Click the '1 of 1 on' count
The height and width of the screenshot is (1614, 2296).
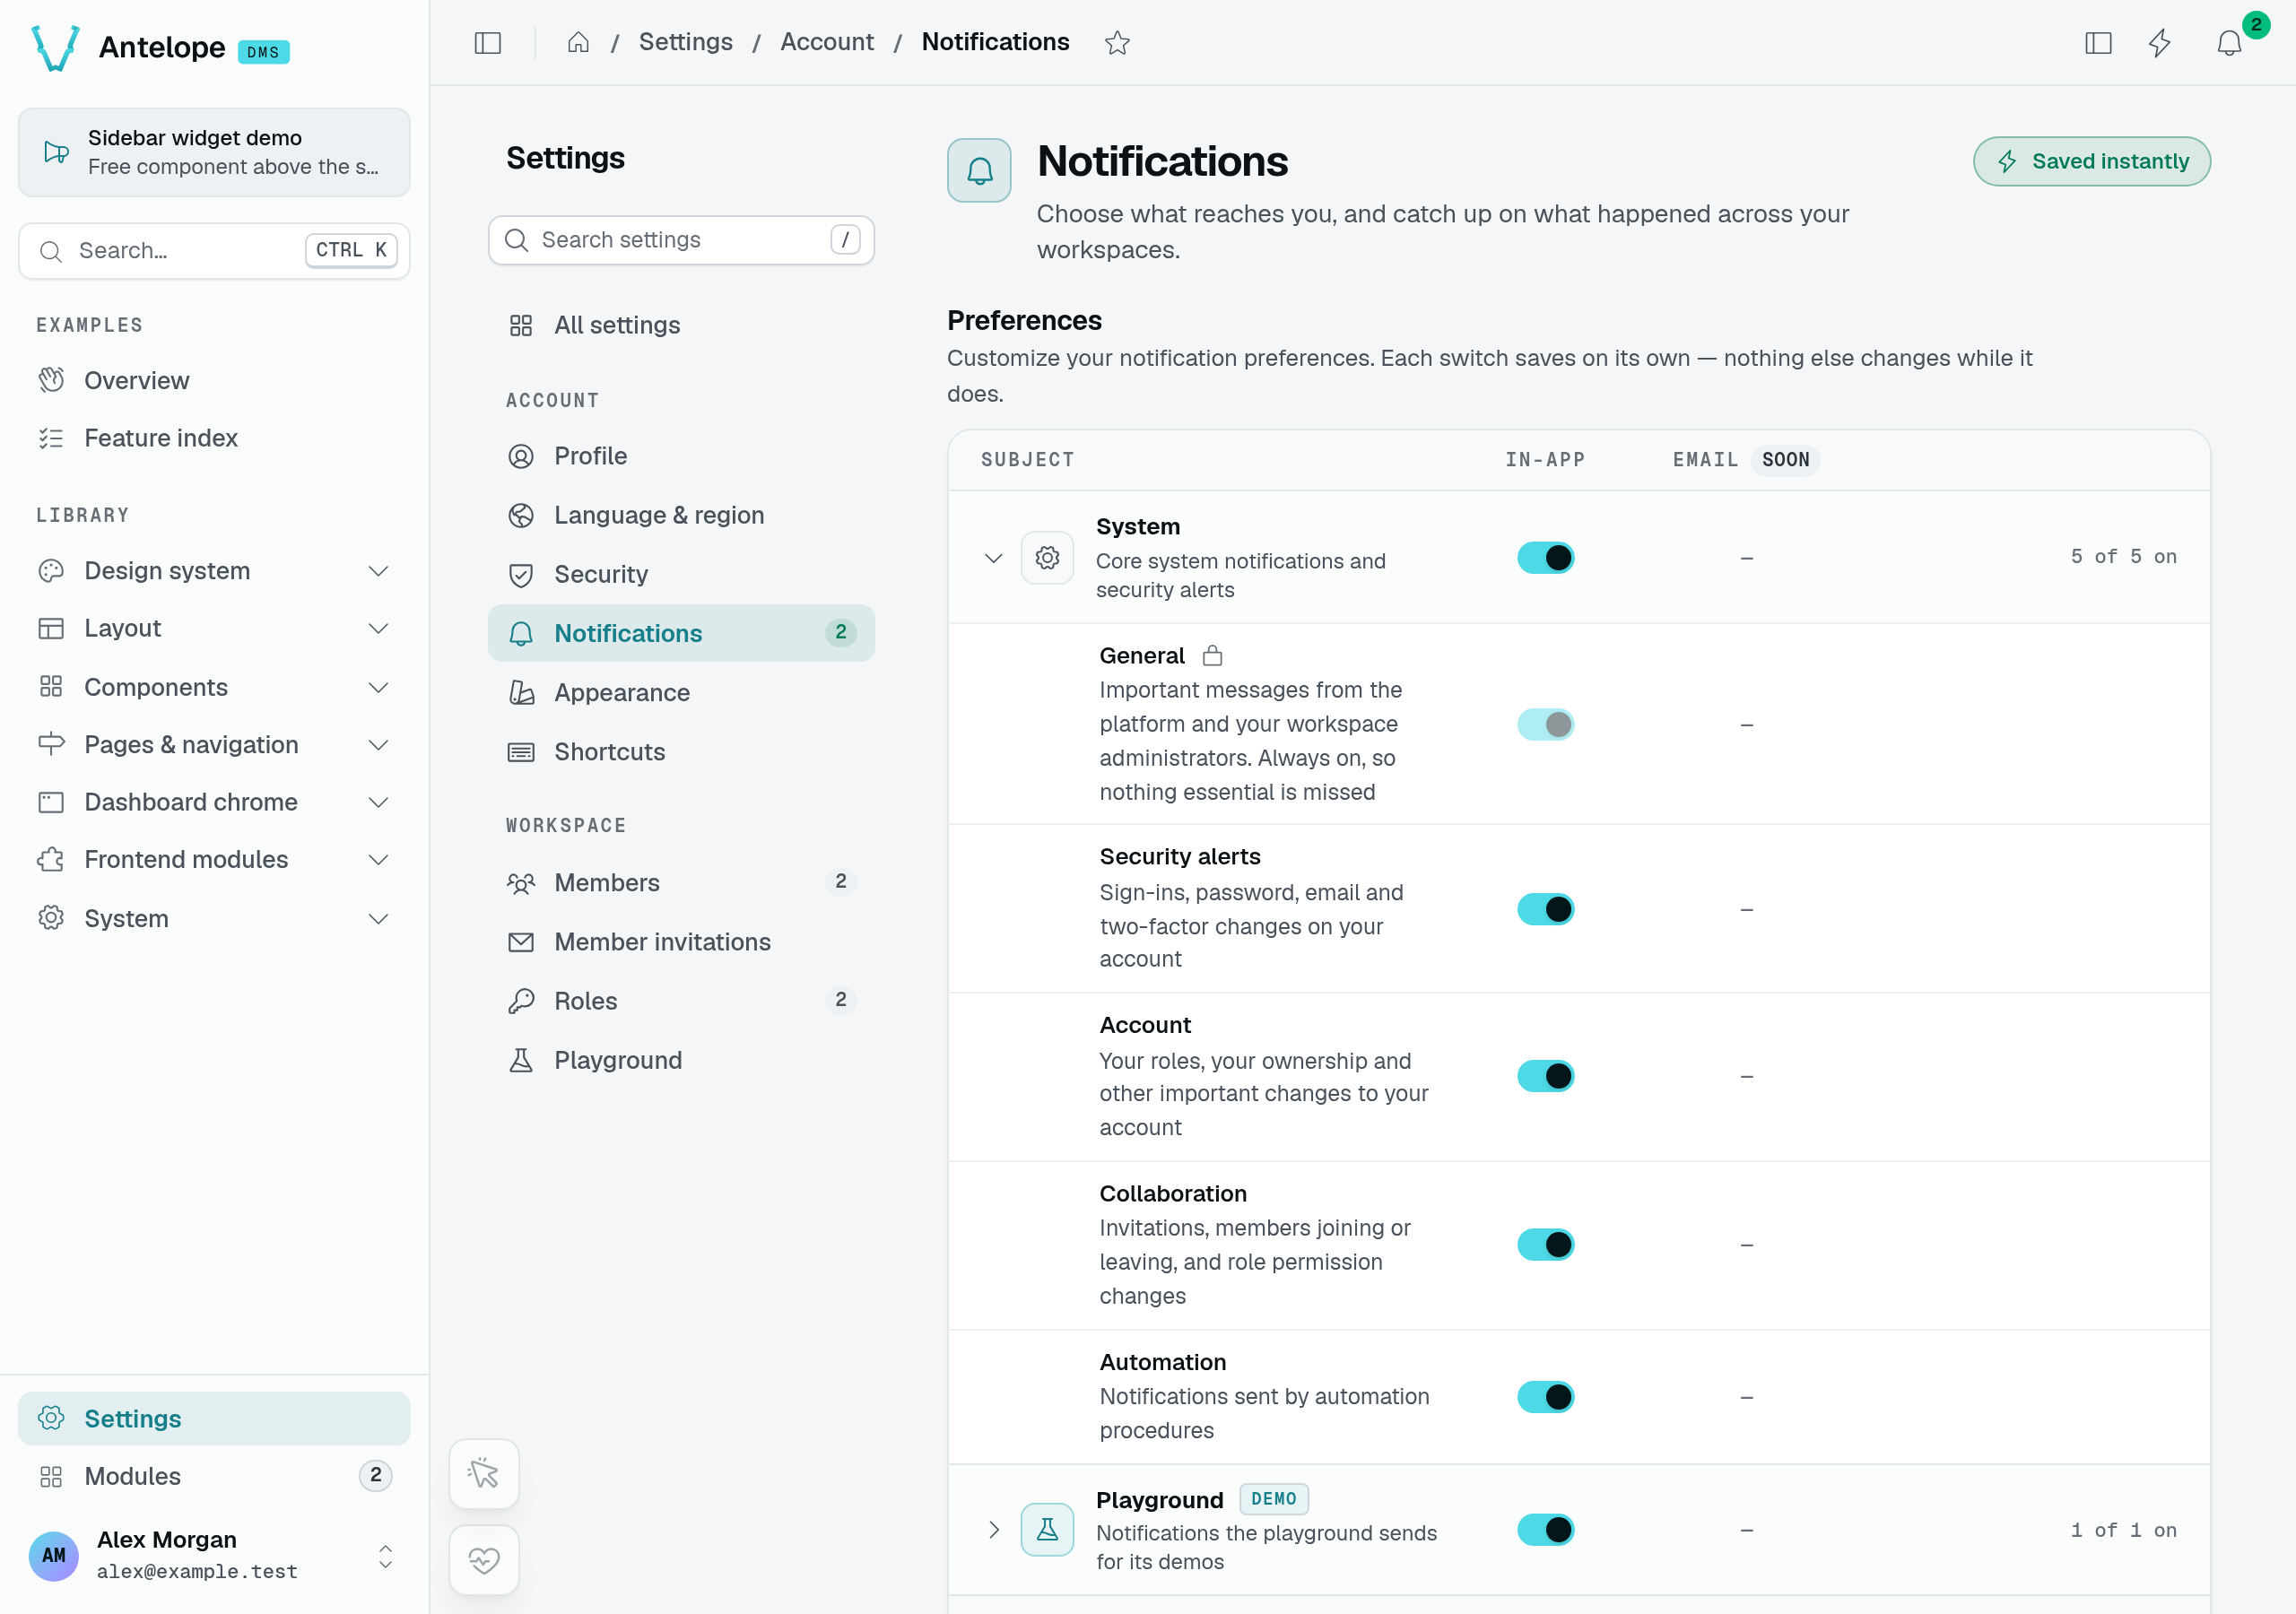click(x=2123, y=1530)
